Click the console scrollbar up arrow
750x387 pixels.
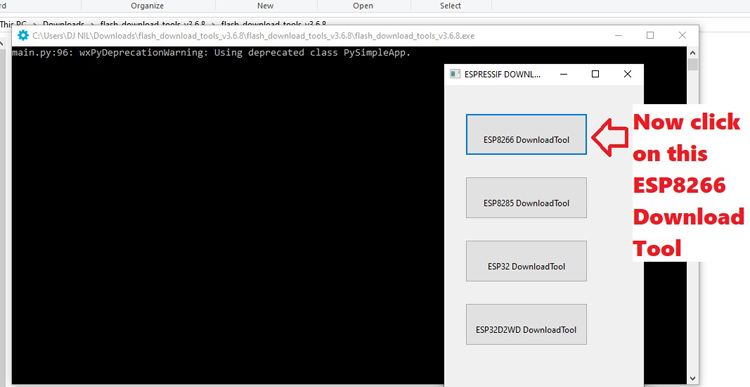[x=692, y=53]
